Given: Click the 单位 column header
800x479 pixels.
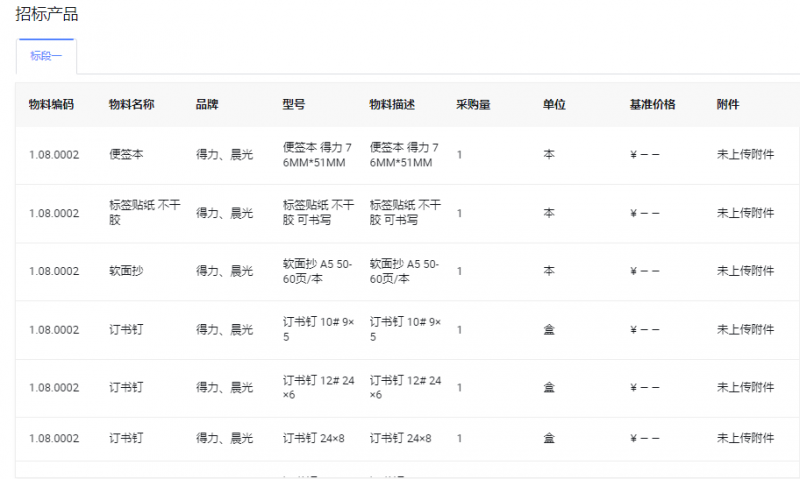Looking at the screenshot, I should point(555,105).
